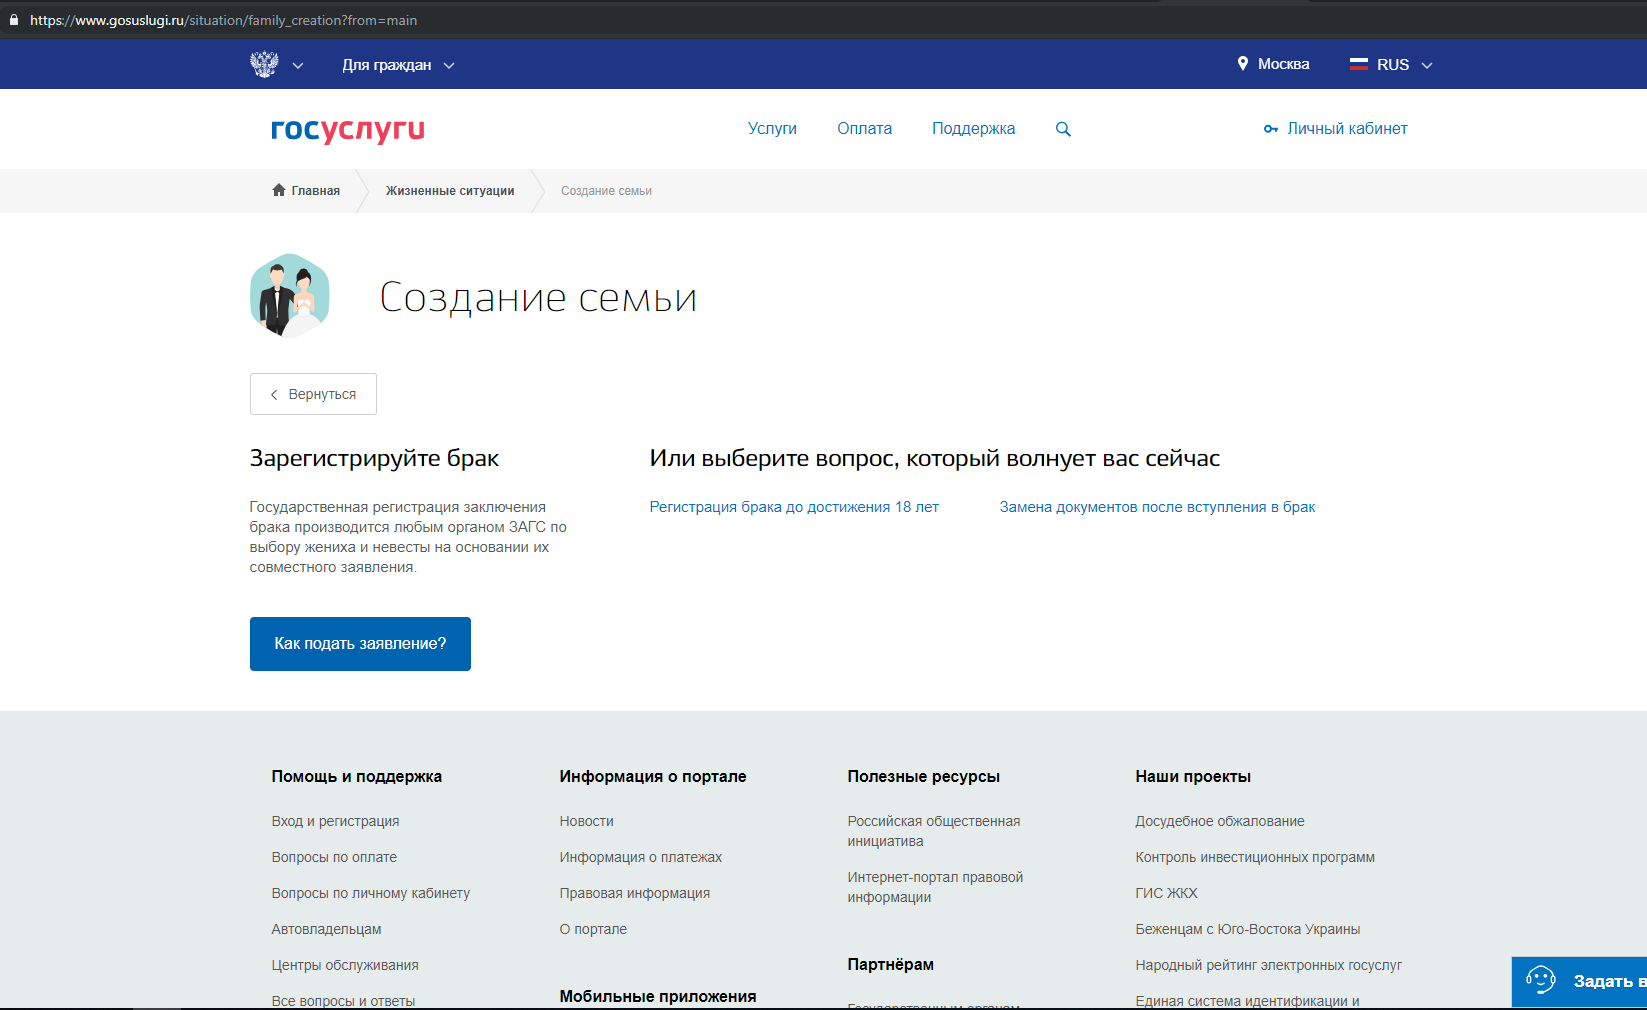Screen dimensions: 1647x1010
Task: Open Вопросы по оплате footer link
Action: [x=334, y=857]
